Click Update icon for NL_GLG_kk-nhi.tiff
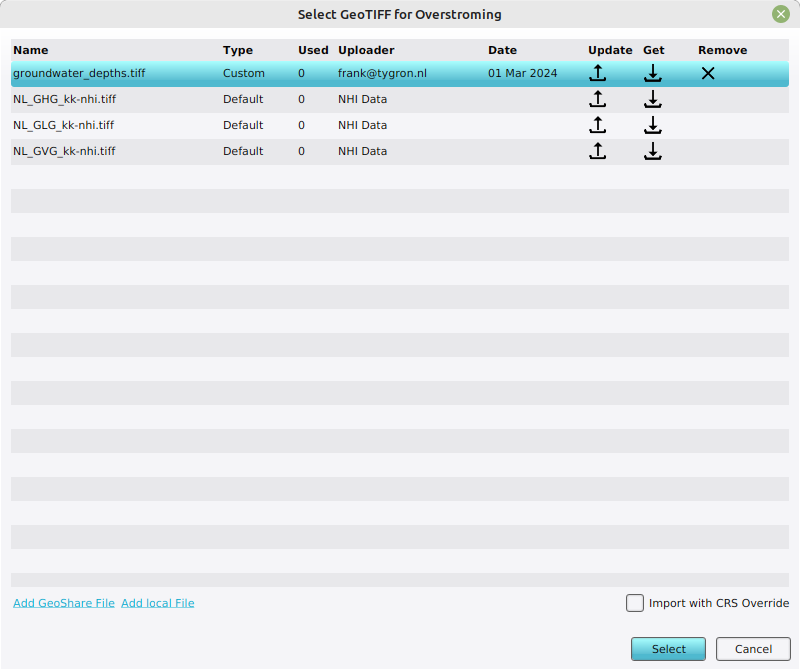Viewport: 800px width, 670px height. point(597,125)
